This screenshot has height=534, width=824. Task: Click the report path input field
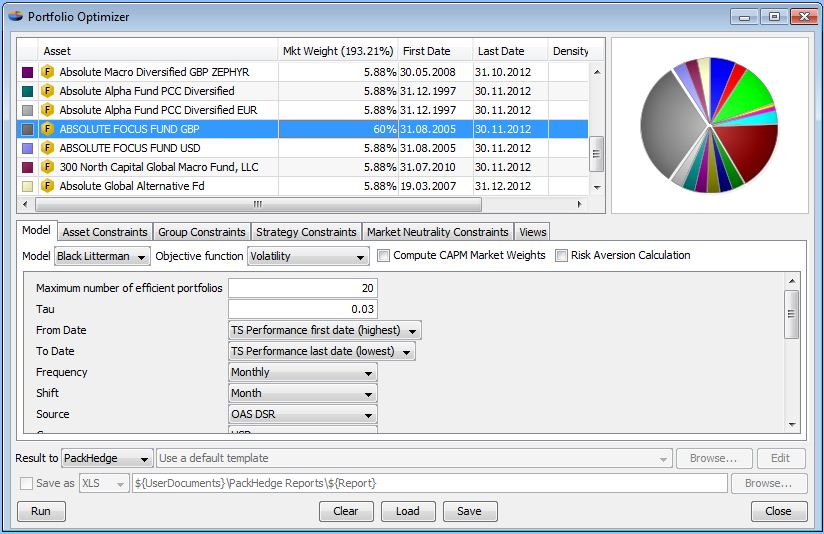pyautogui.click(x=429, y=483)
